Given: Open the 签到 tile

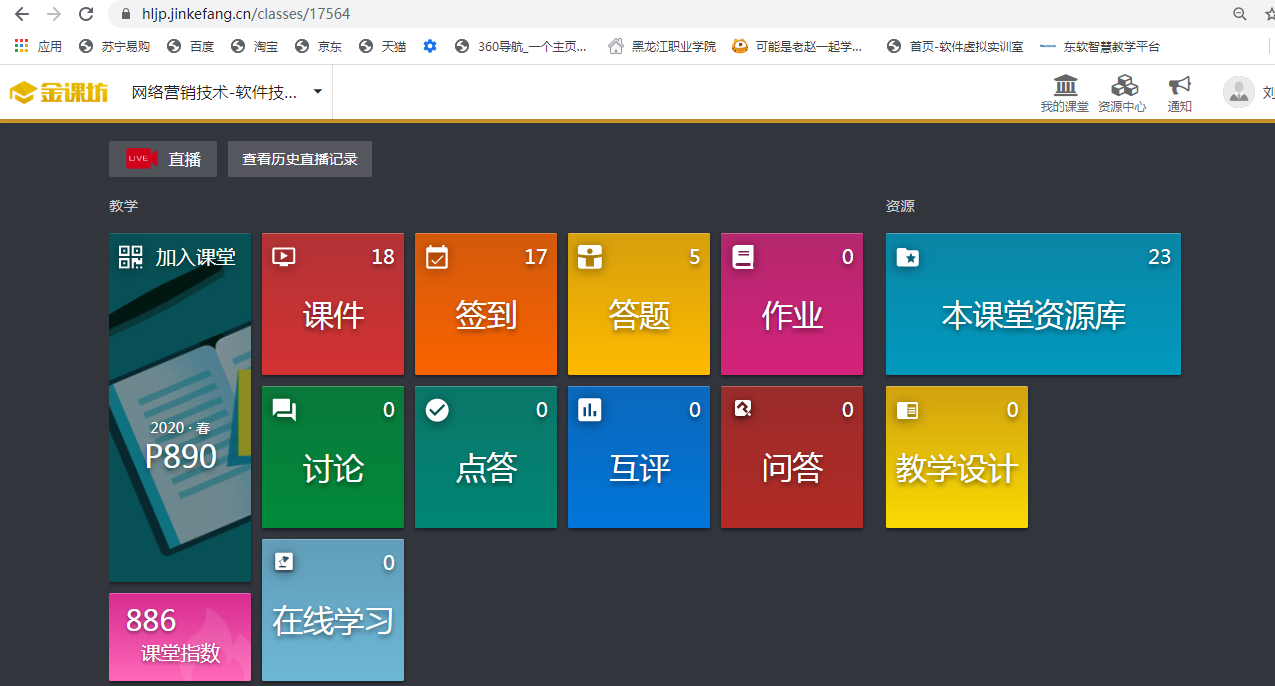Looking at the screenshot, I should [486, 304].
